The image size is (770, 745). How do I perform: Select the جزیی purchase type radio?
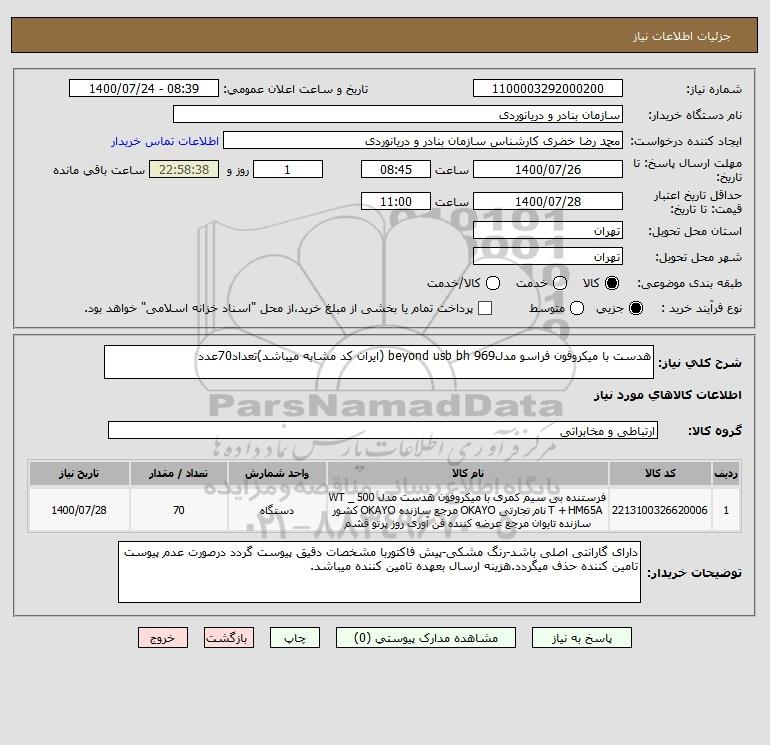pyautogui.click(x=635, y=308)
